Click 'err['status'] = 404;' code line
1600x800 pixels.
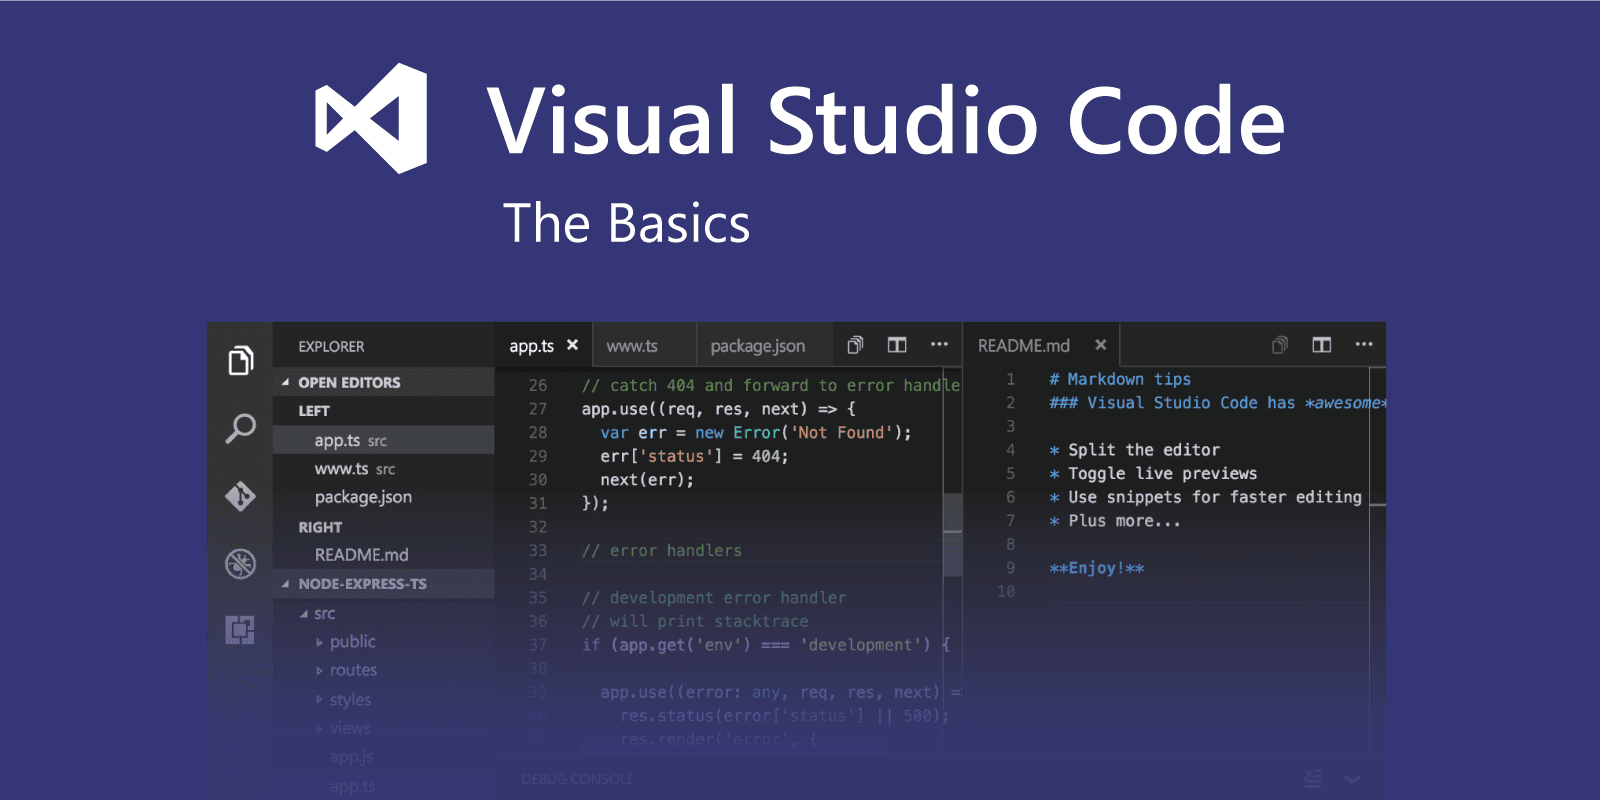pyautogui.click(x=694, y=456)
